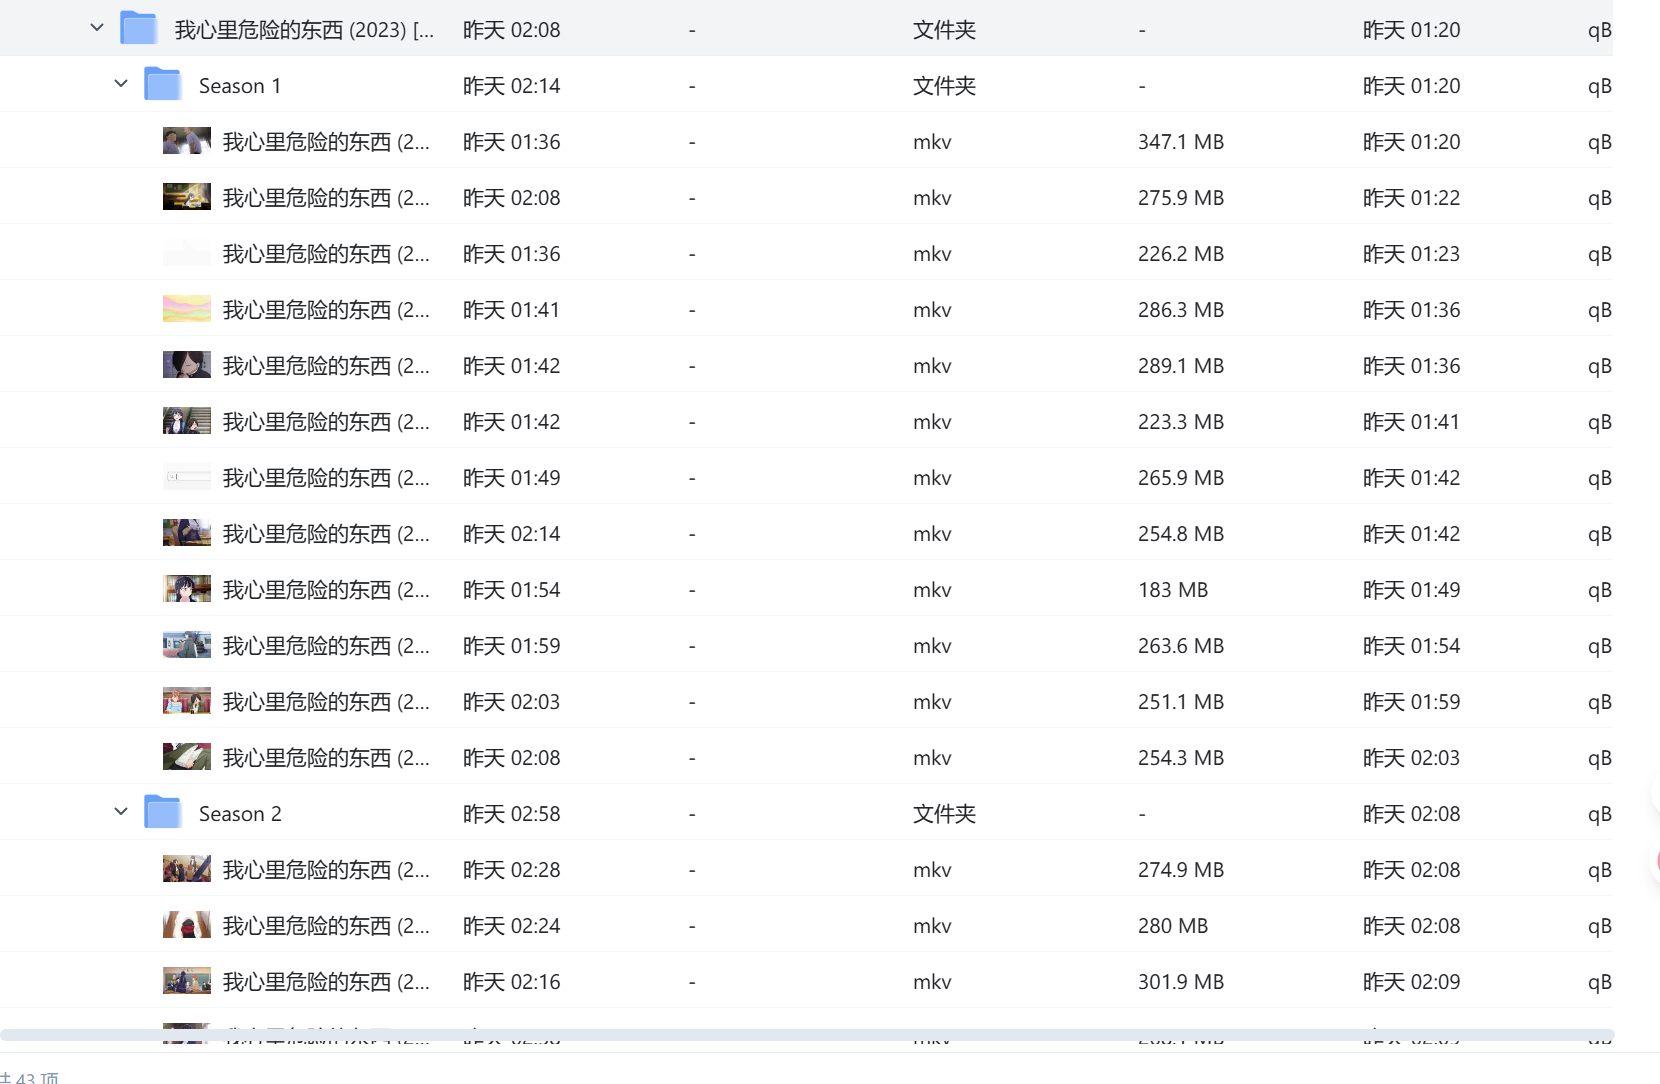Open thumbnail of the 275.9 MB video
This screenshot has height=1084, width=1660.
click(187, 197)
